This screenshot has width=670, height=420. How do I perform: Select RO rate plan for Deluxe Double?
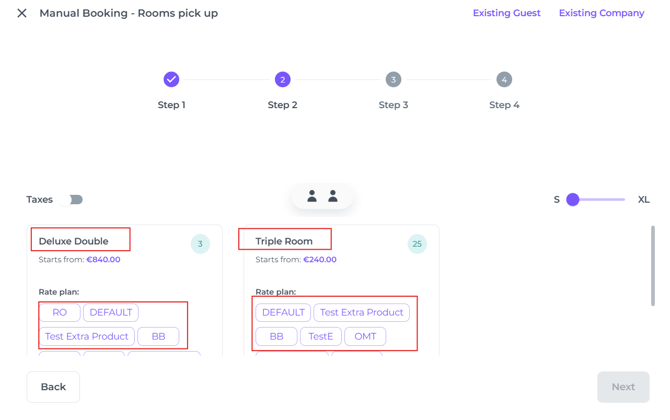[x=59, y=312]
